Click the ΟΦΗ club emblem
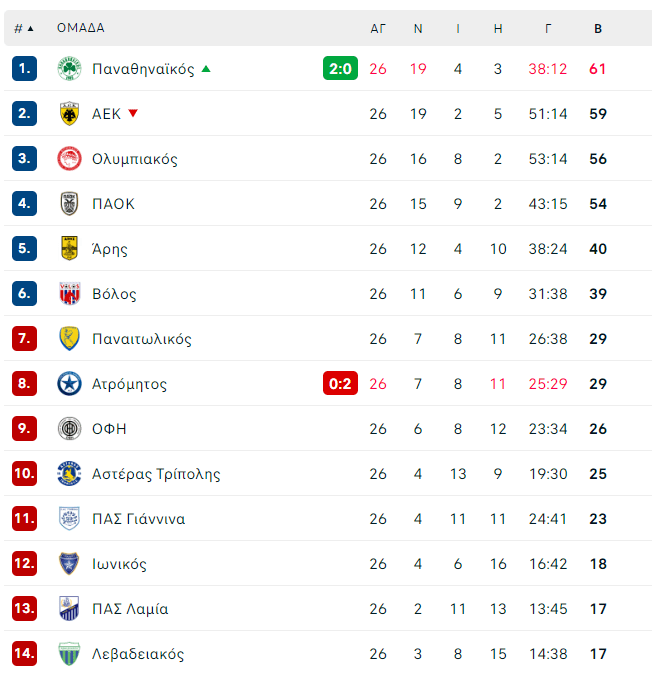652x675 pixels. tap(69, 429)
